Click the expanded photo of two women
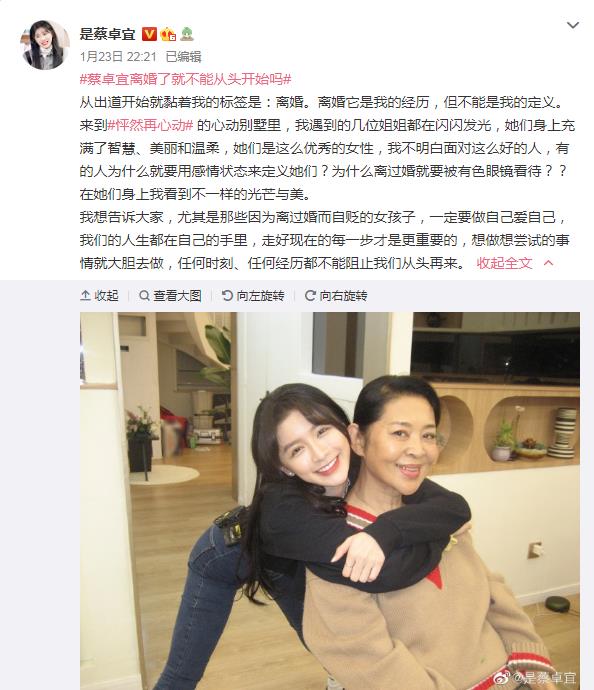594x690 pixels. click(x=330, y=501)
